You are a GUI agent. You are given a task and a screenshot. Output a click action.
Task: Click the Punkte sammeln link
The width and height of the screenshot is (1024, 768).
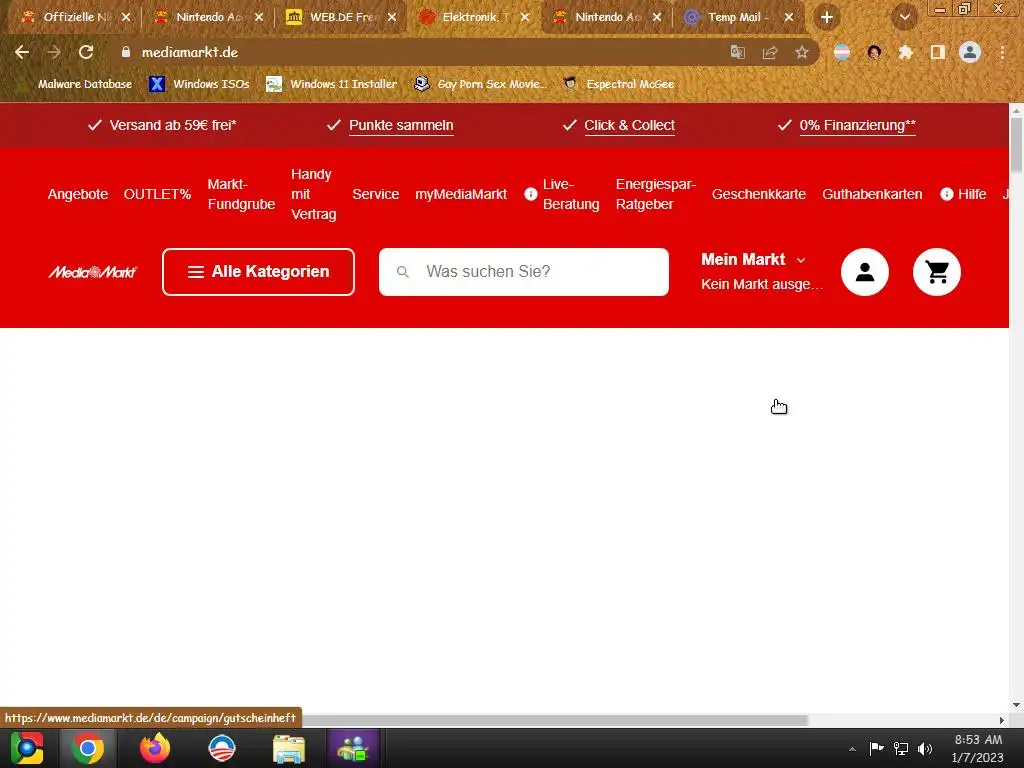point(401,125)
